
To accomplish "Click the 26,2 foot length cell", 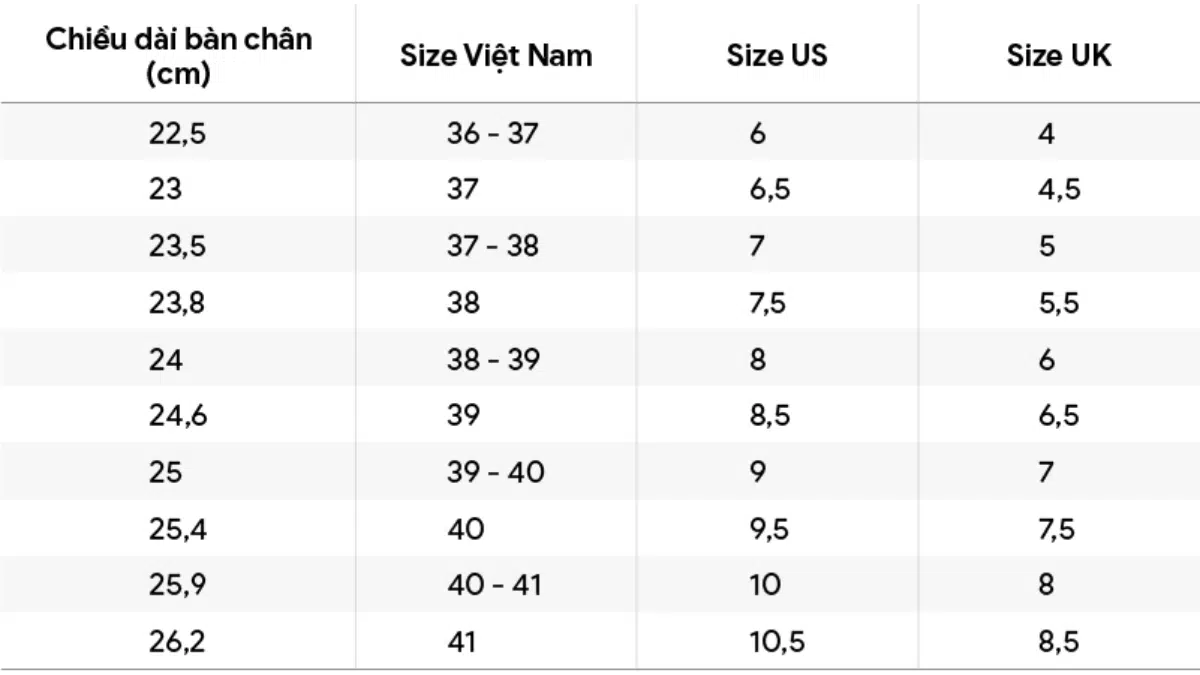I will 177,641.
